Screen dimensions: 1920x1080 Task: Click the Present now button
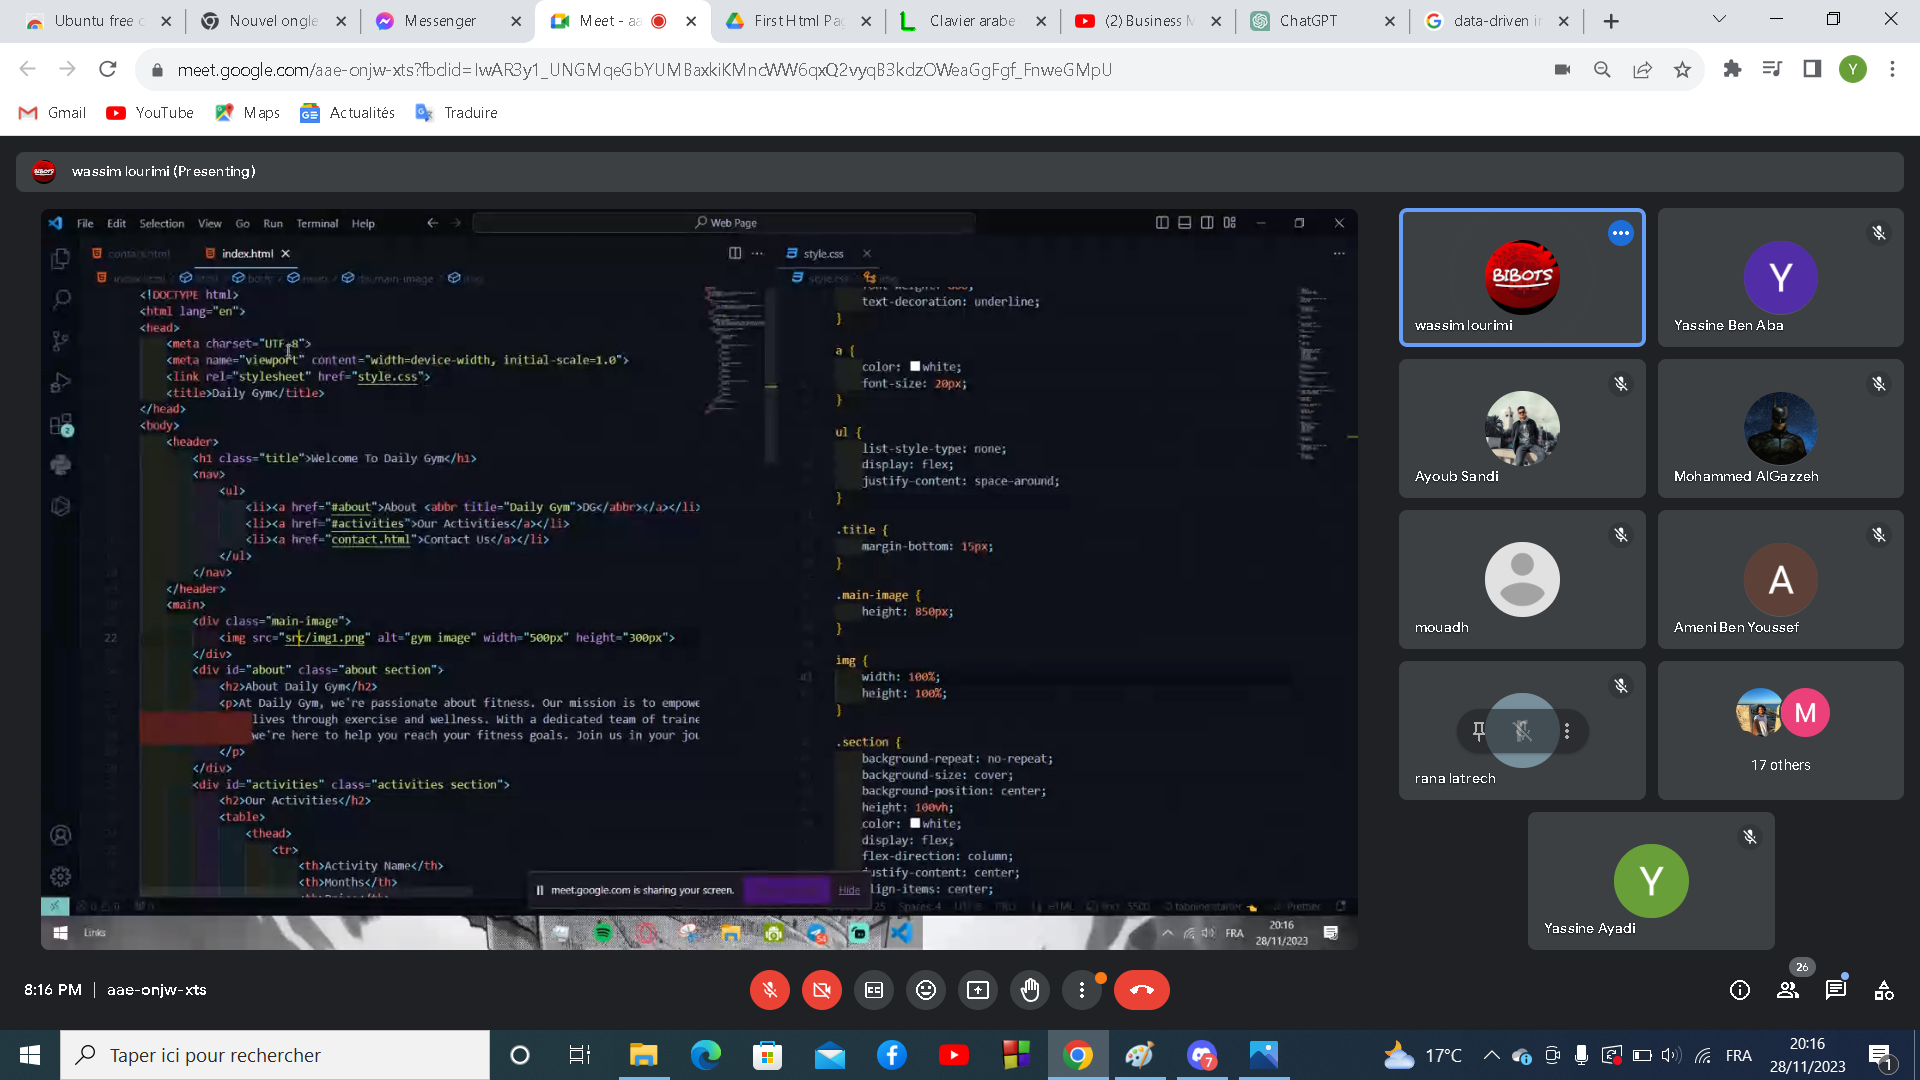[978, 990]
